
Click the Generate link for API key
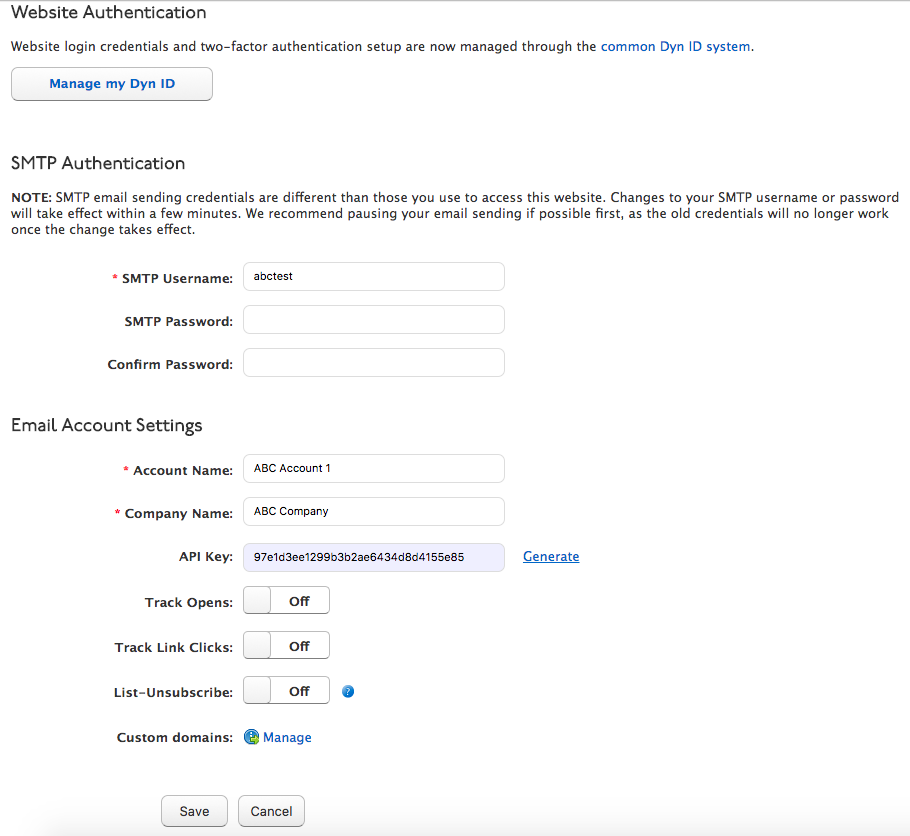(550, 557)
